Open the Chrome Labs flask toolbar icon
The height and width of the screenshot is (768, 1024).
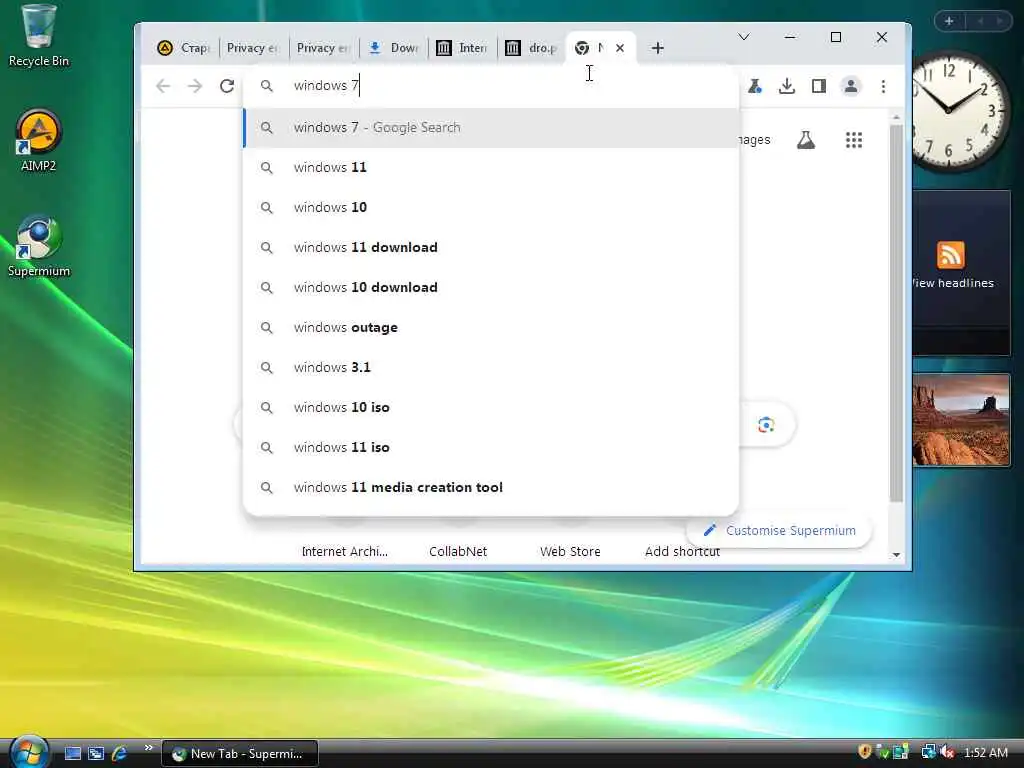click(755, 86)
